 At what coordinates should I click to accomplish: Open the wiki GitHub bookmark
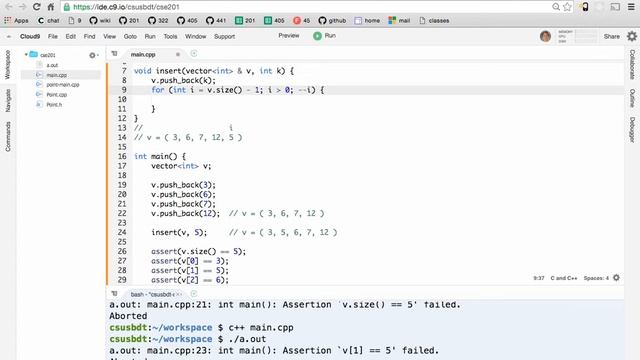tap(100, 20)
